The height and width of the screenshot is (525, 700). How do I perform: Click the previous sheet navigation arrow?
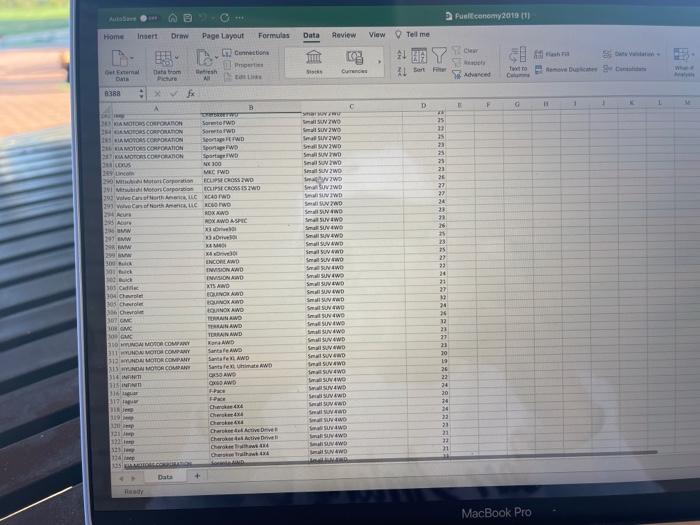tap(121, 478)
